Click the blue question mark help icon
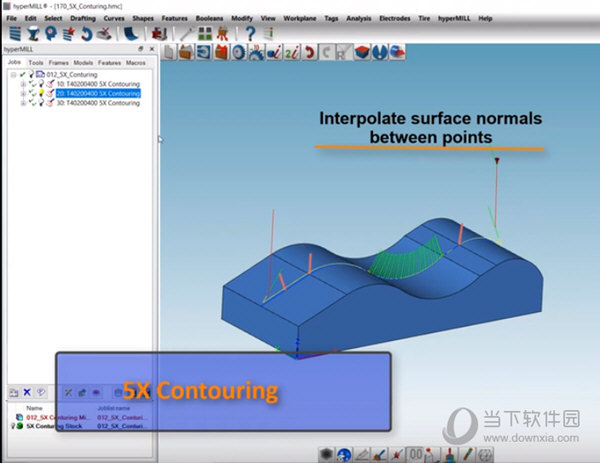The width and height of the screenshot is (600, 463). coord(250,34)
